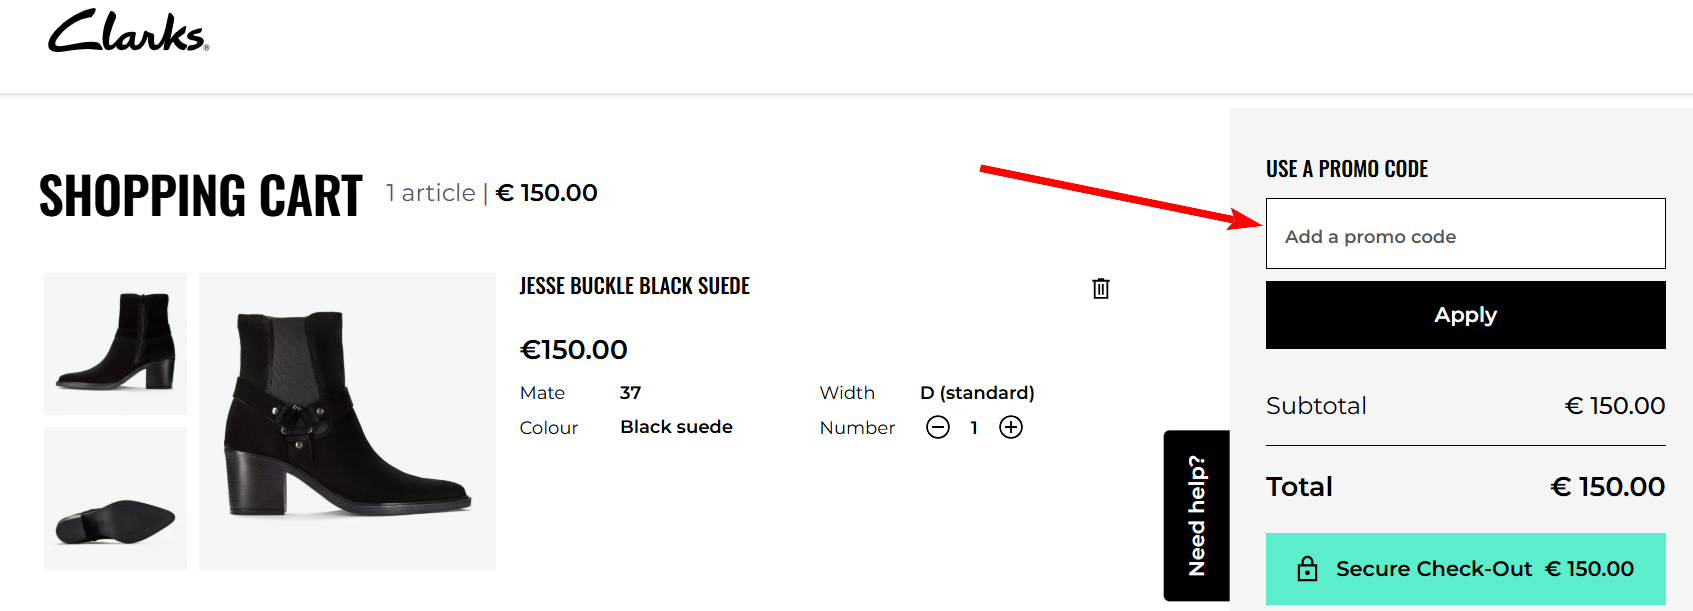The height and width of the screenshot is (611, 1693).
Task: Select the side-view boot thumbnail
Action: 115,343
